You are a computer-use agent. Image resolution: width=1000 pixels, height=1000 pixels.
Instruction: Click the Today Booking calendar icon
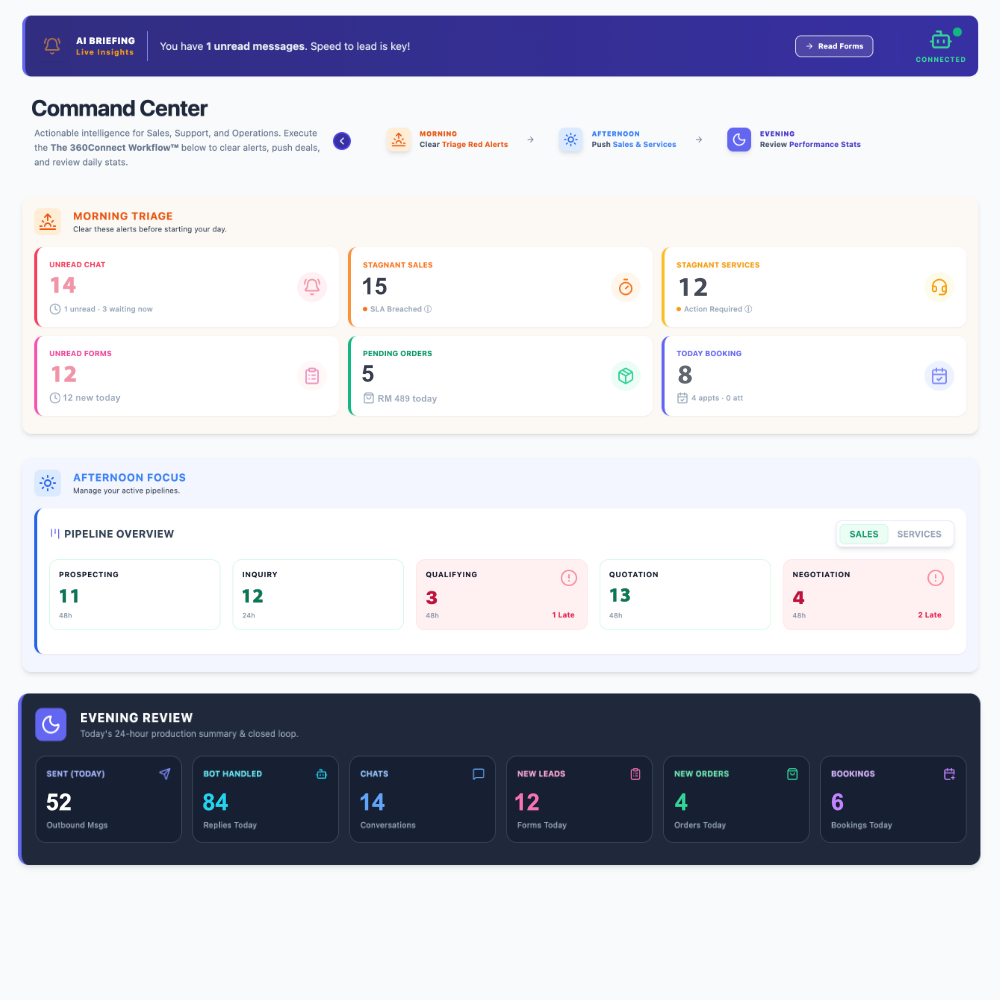coord(939,376)
